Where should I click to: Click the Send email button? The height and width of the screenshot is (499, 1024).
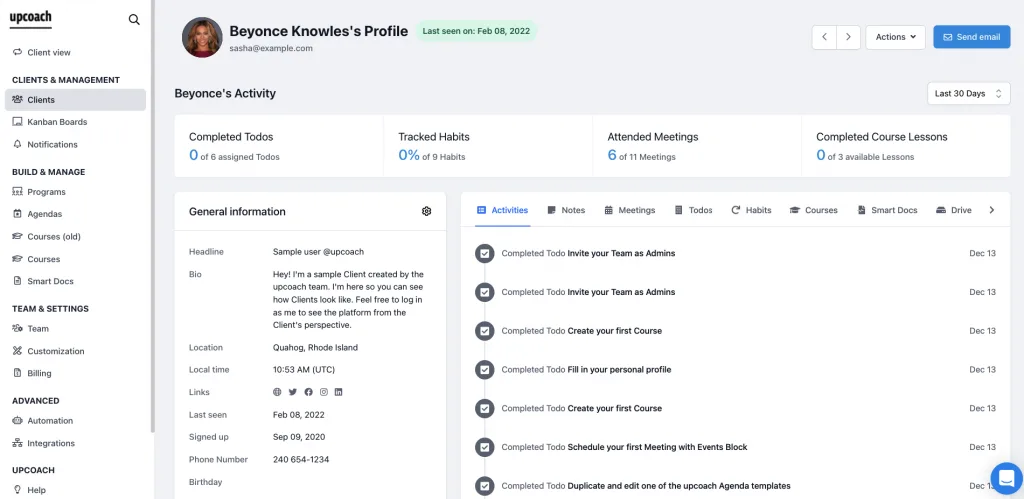pyautogui.click(x=971, y=37)
